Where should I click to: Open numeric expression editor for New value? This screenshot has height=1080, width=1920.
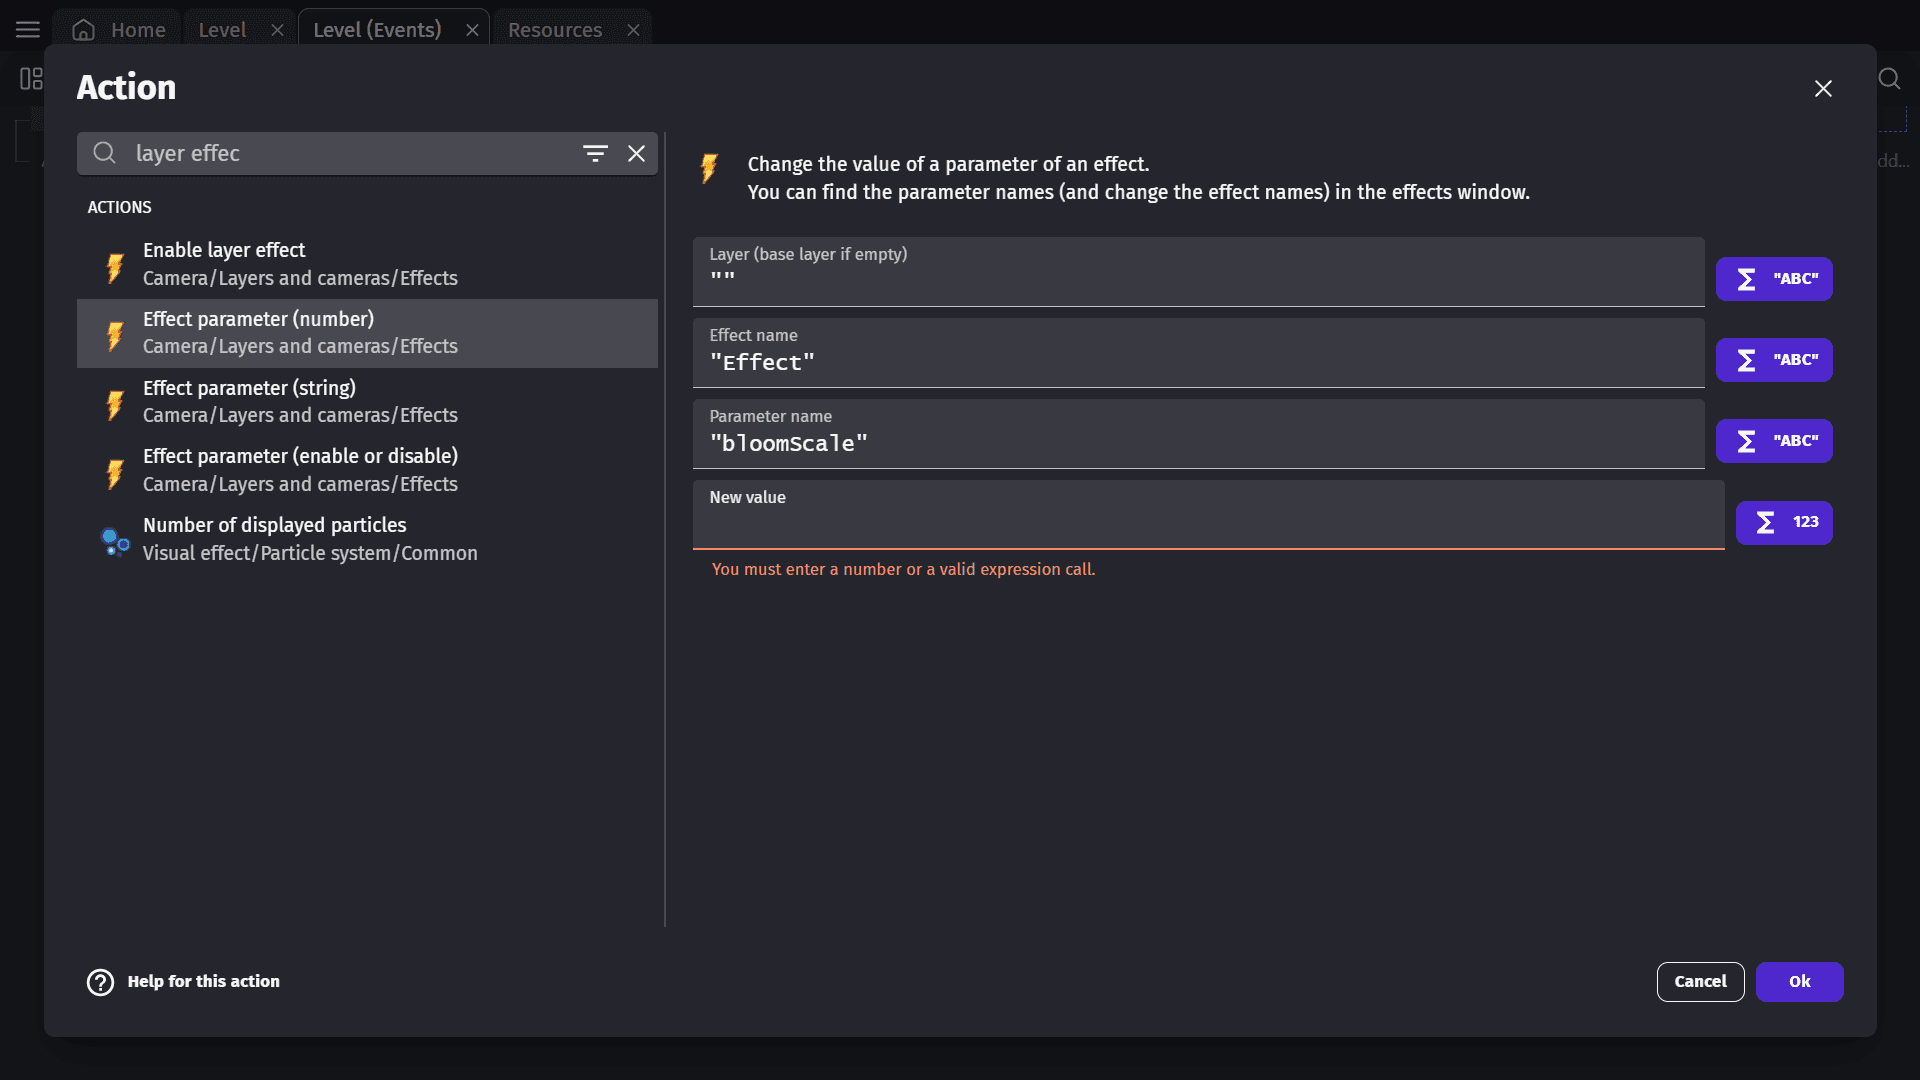(x=1783, y=522)
